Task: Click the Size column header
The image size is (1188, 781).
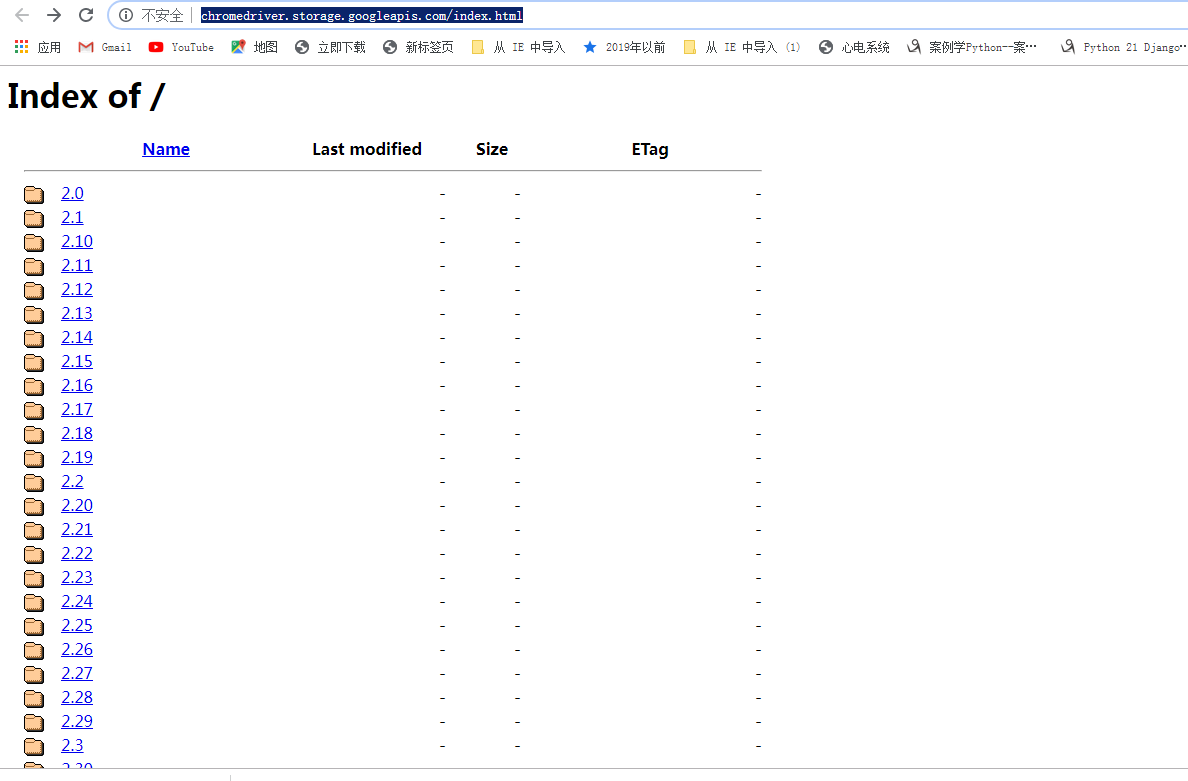Action: tap(492, 149)
